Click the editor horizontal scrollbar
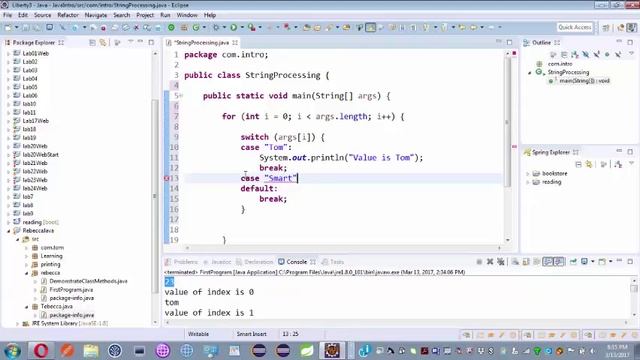640x360 pixels. (x=343, y=248)
